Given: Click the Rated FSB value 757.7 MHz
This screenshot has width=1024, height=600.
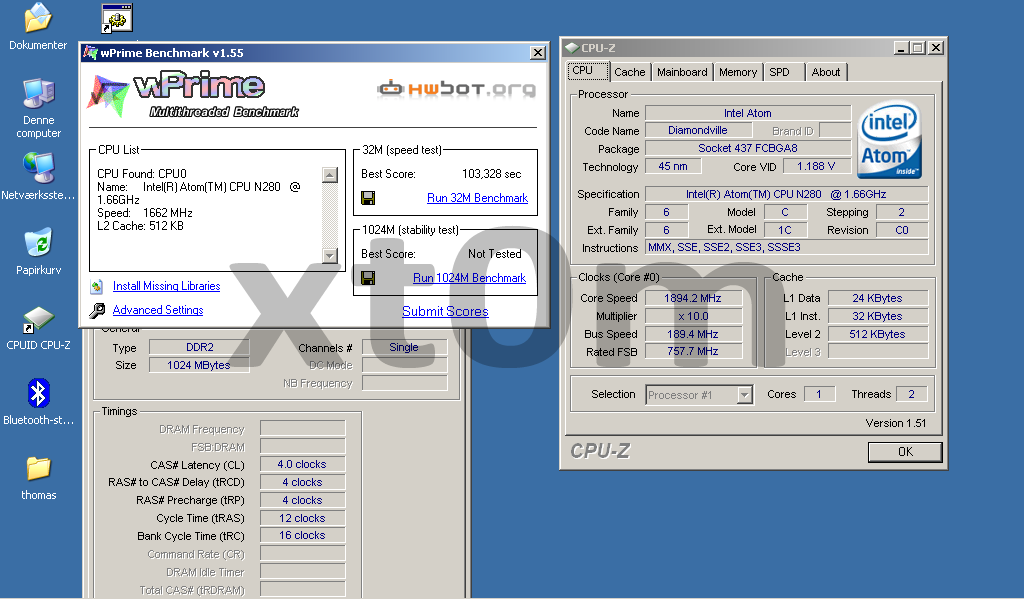Looking at the screenshot, I should (x=694, y=351).
